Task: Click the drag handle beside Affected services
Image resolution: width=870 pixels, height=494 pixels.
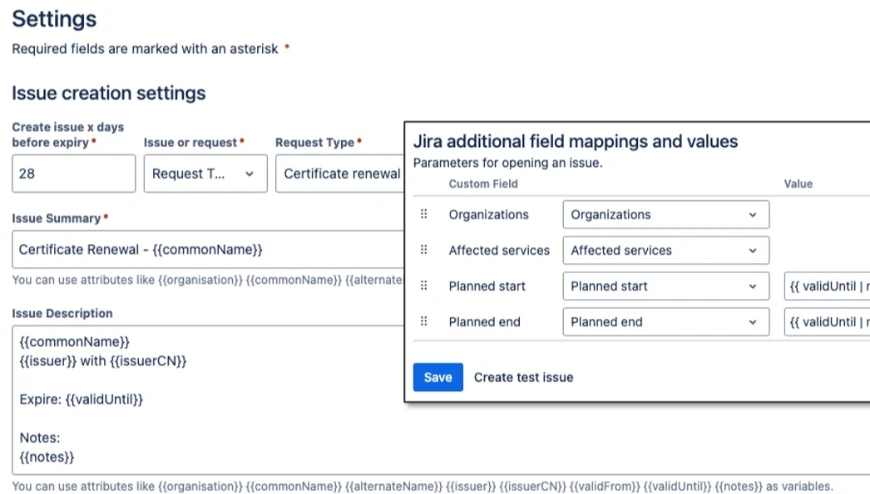Action: click(424, 250)
